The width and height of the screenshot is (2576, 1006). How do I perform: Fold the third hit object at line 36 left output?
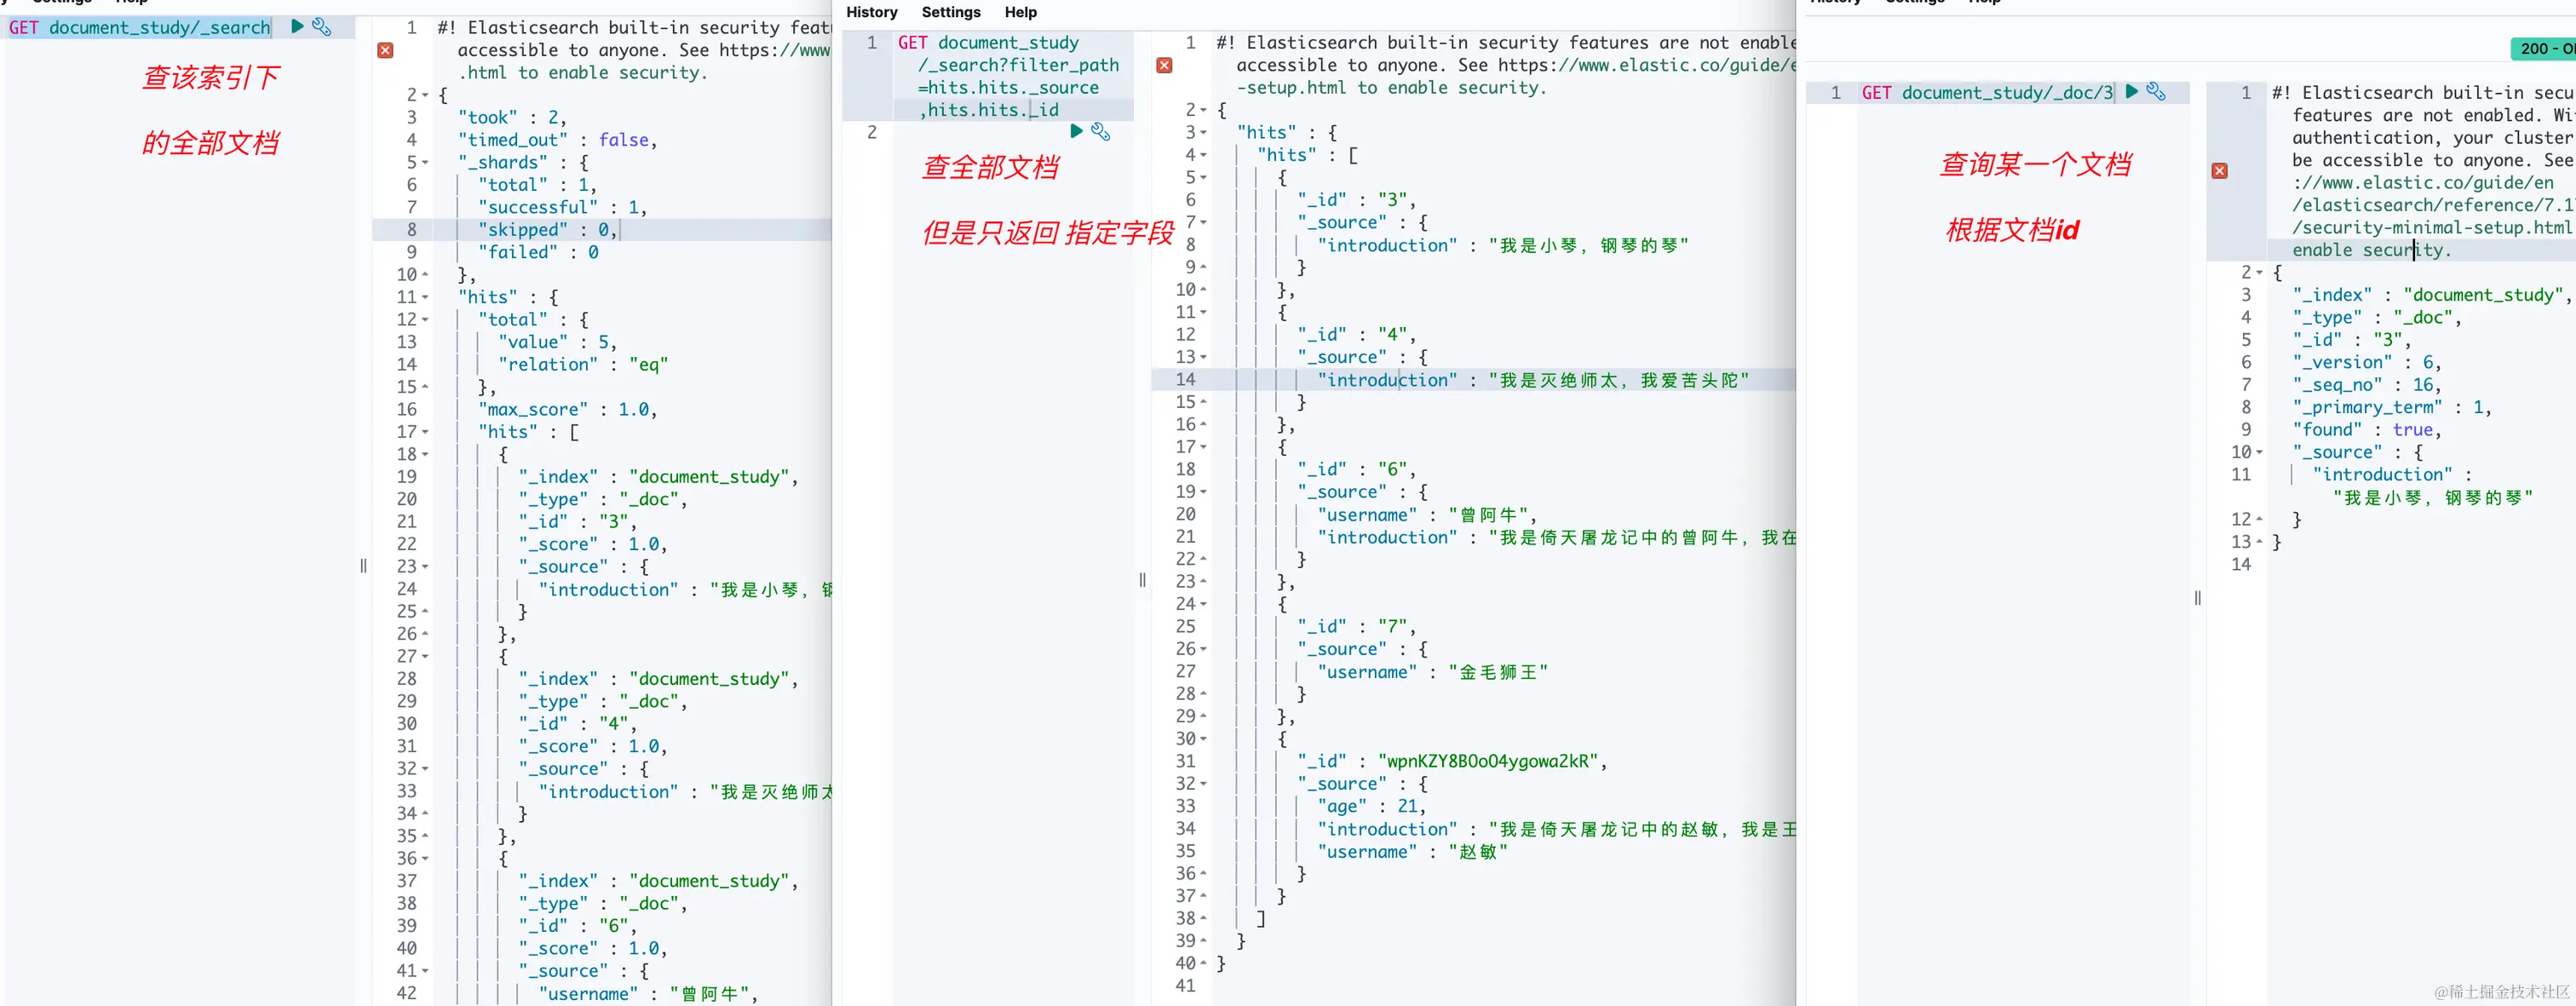(x=425, y=859)
